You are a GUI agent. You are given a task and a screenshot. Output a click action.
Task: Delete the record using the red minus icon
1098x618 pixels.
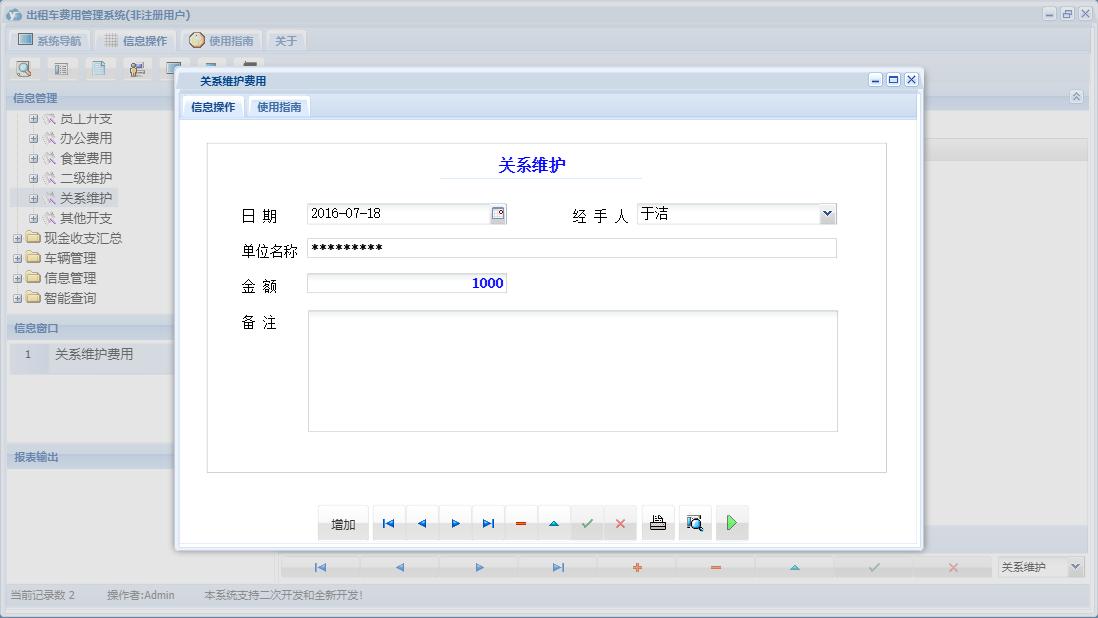(521, 522)
